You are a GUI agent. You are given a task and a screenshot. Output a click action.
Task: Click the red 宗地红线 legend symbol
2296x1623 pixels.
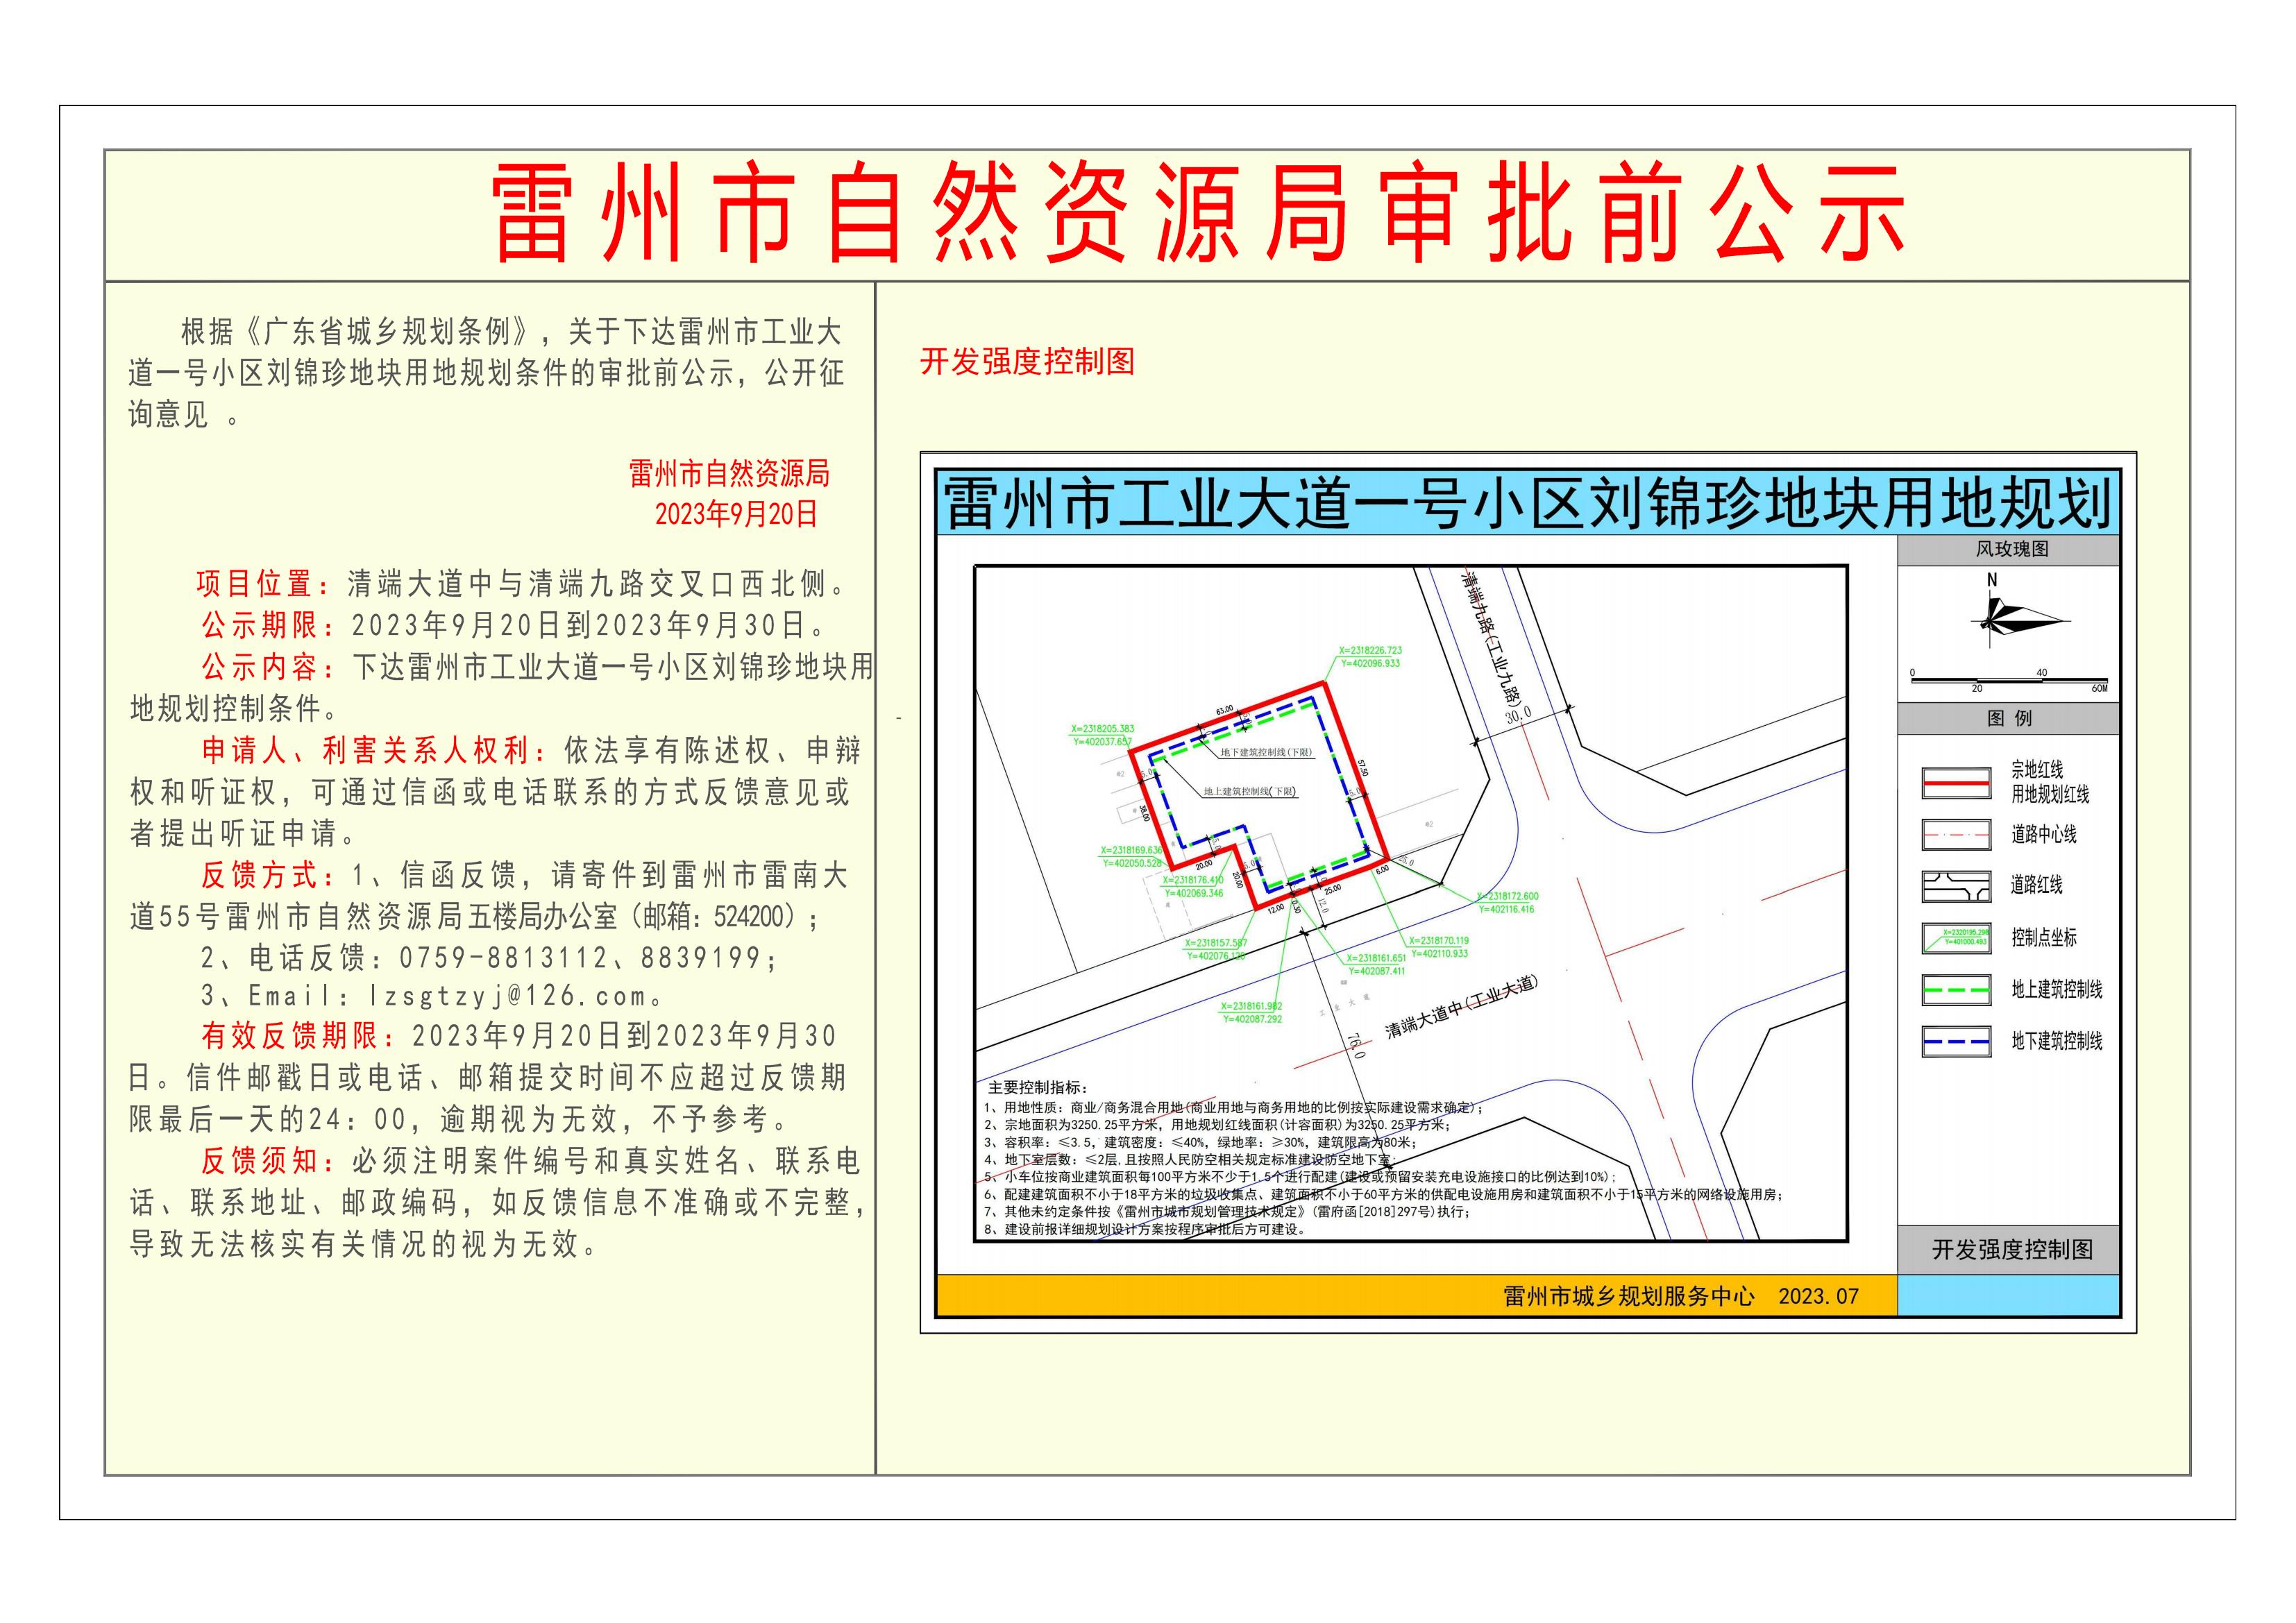pyautogui.click(x=1956, y=783)
